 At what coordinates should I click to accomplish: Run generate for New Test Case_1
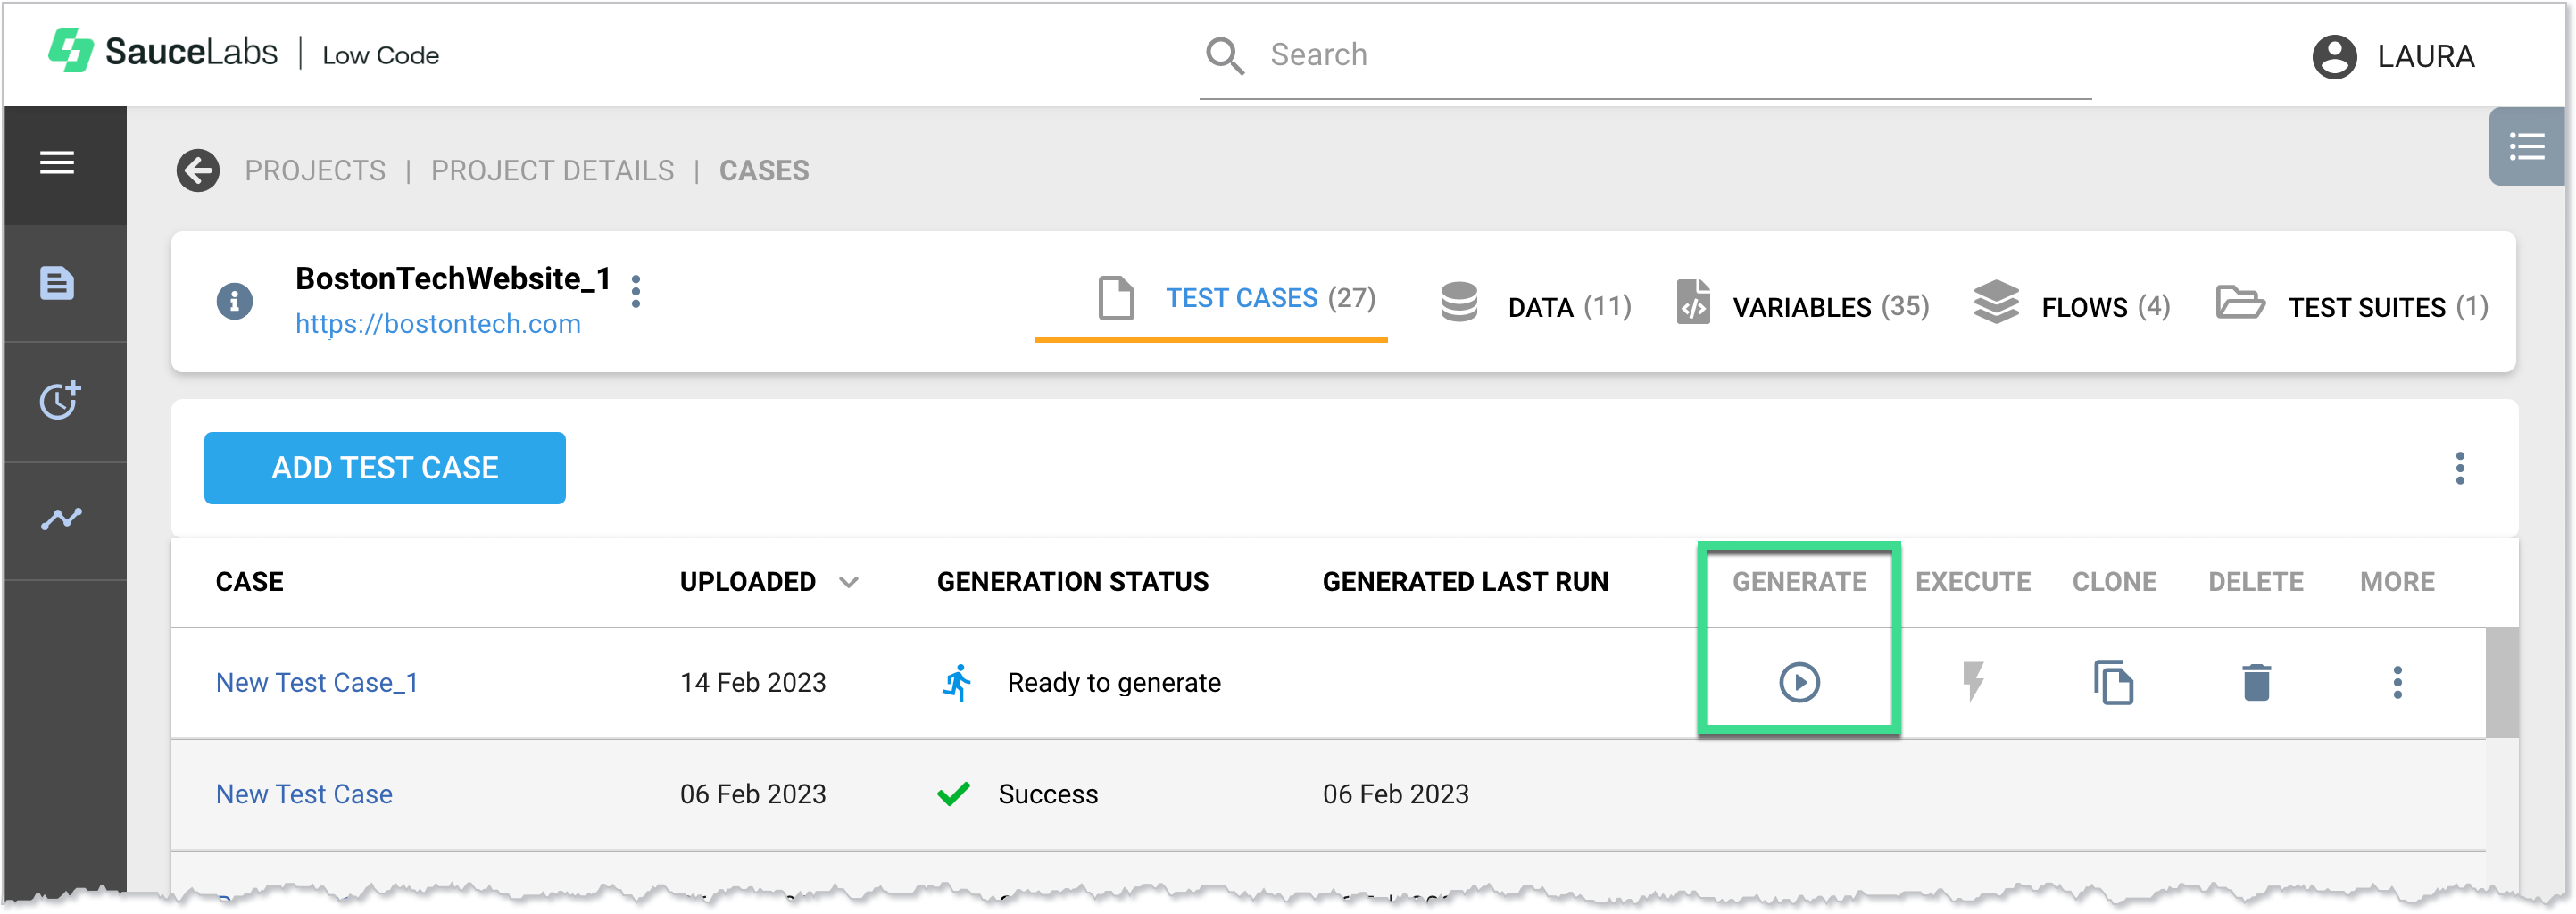[x=1799, y=682]
